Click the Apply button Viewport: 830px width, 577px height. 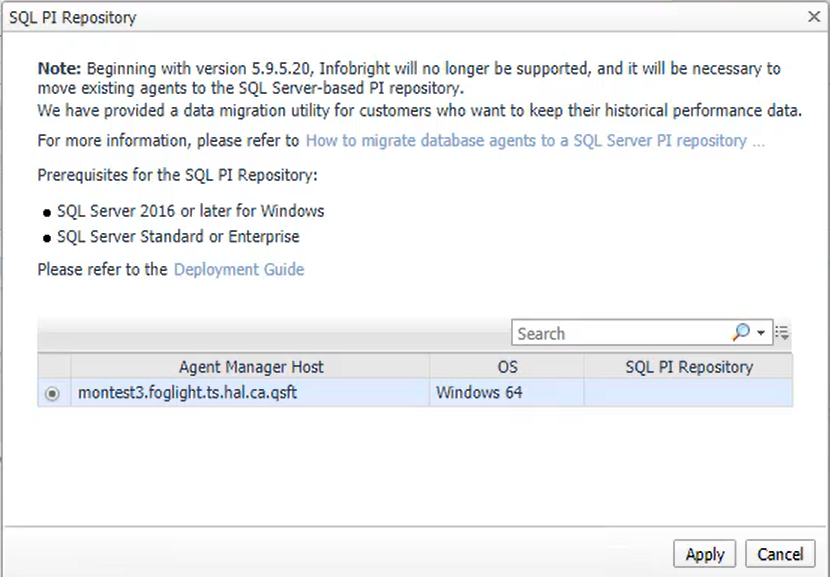[x=705, y=554]
